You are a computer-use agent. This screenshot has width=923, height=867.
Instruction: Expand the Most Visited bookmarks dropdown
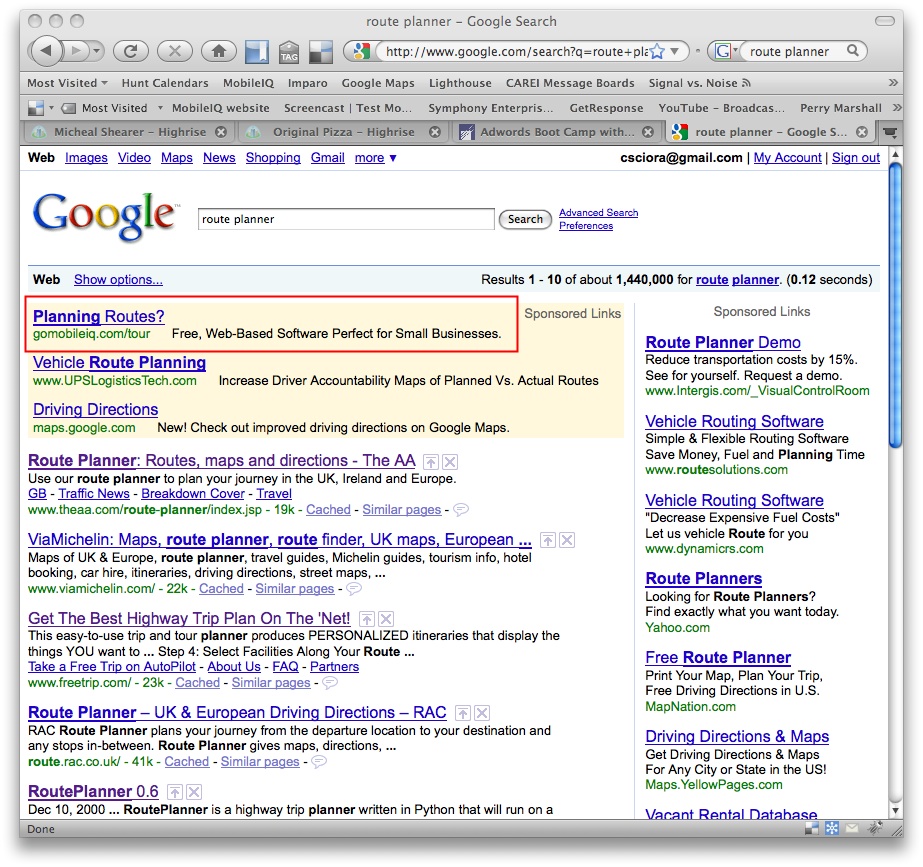(62, 83)
